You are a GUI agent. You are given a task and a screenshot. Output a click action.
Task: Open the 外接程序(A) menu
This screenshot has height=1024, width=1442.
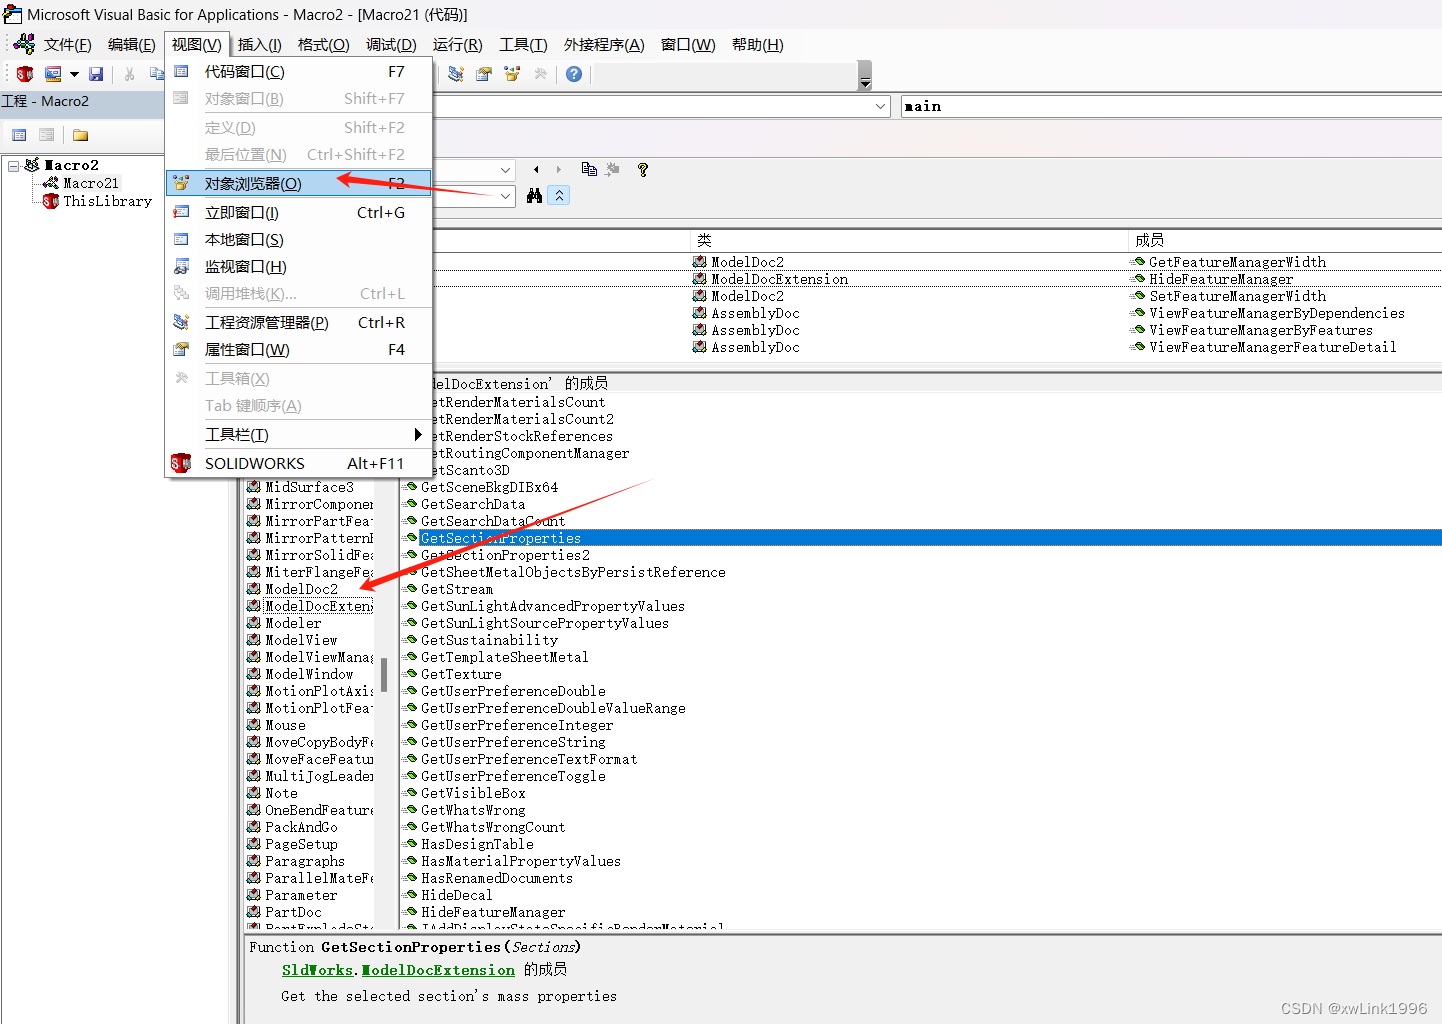[x=604, y=45]
